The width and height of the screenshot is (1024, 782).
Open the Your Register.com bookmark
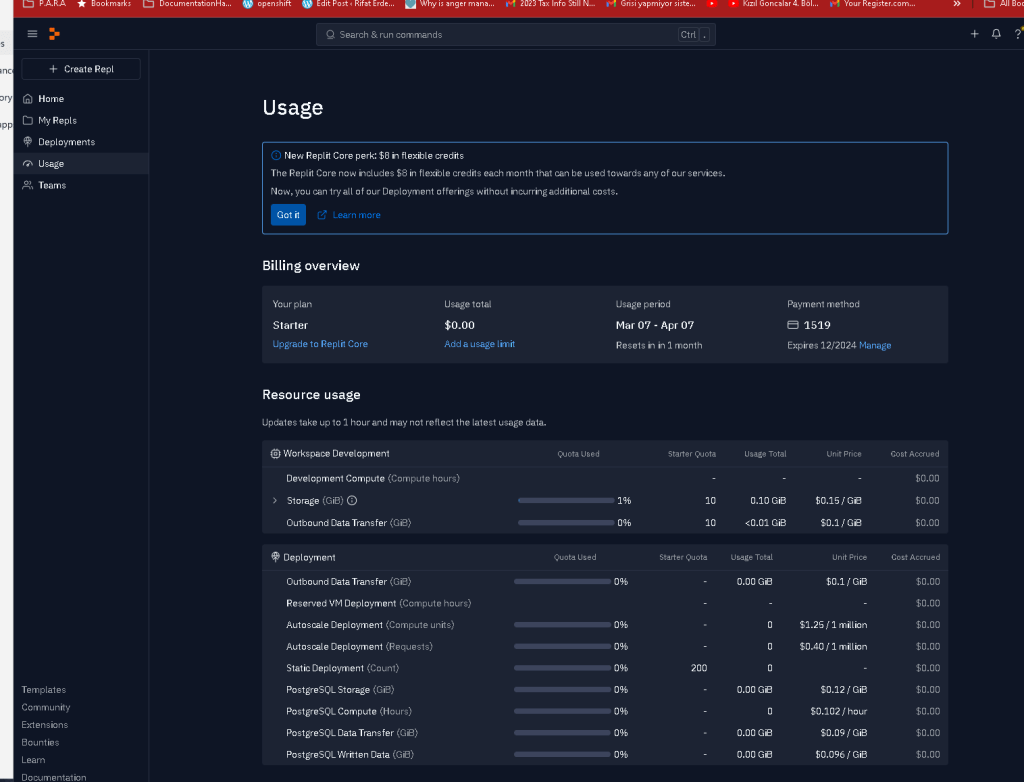(872, 4)
